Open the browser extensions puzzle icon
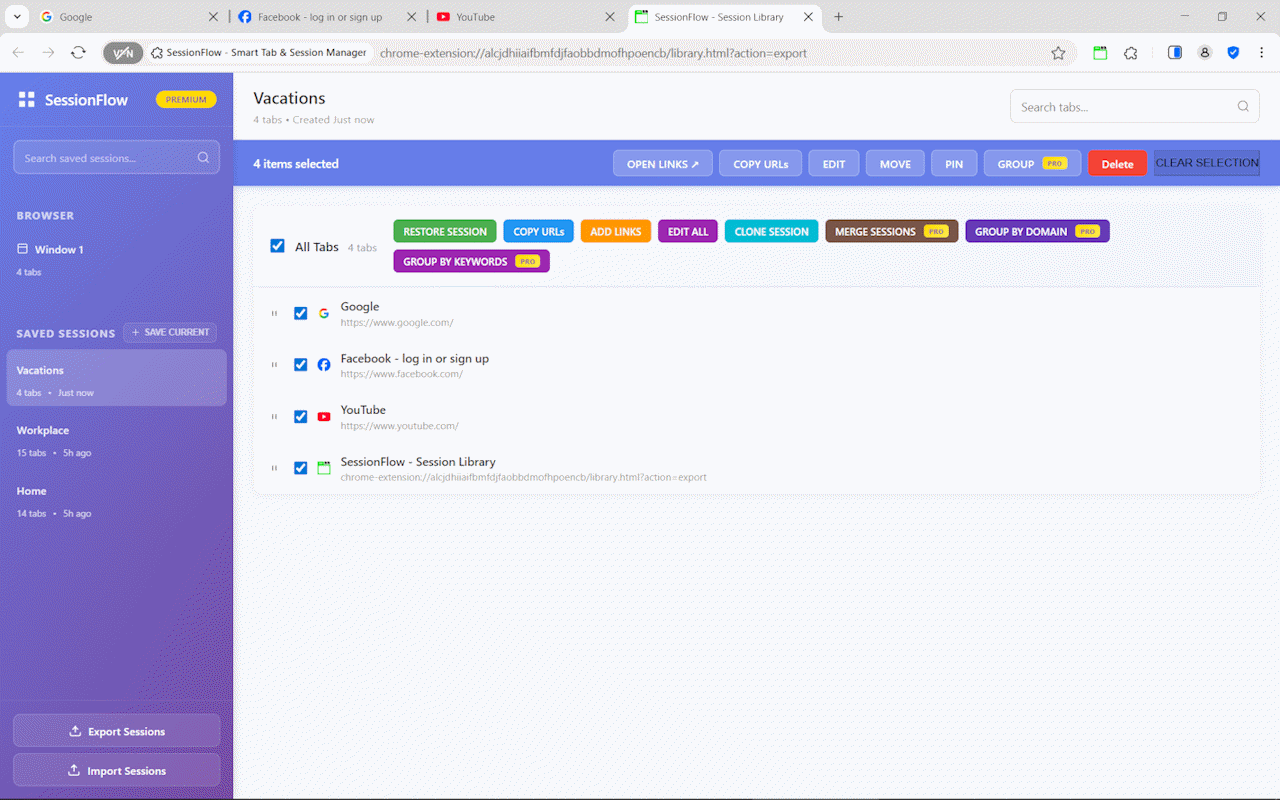 tap(1130, 53)
